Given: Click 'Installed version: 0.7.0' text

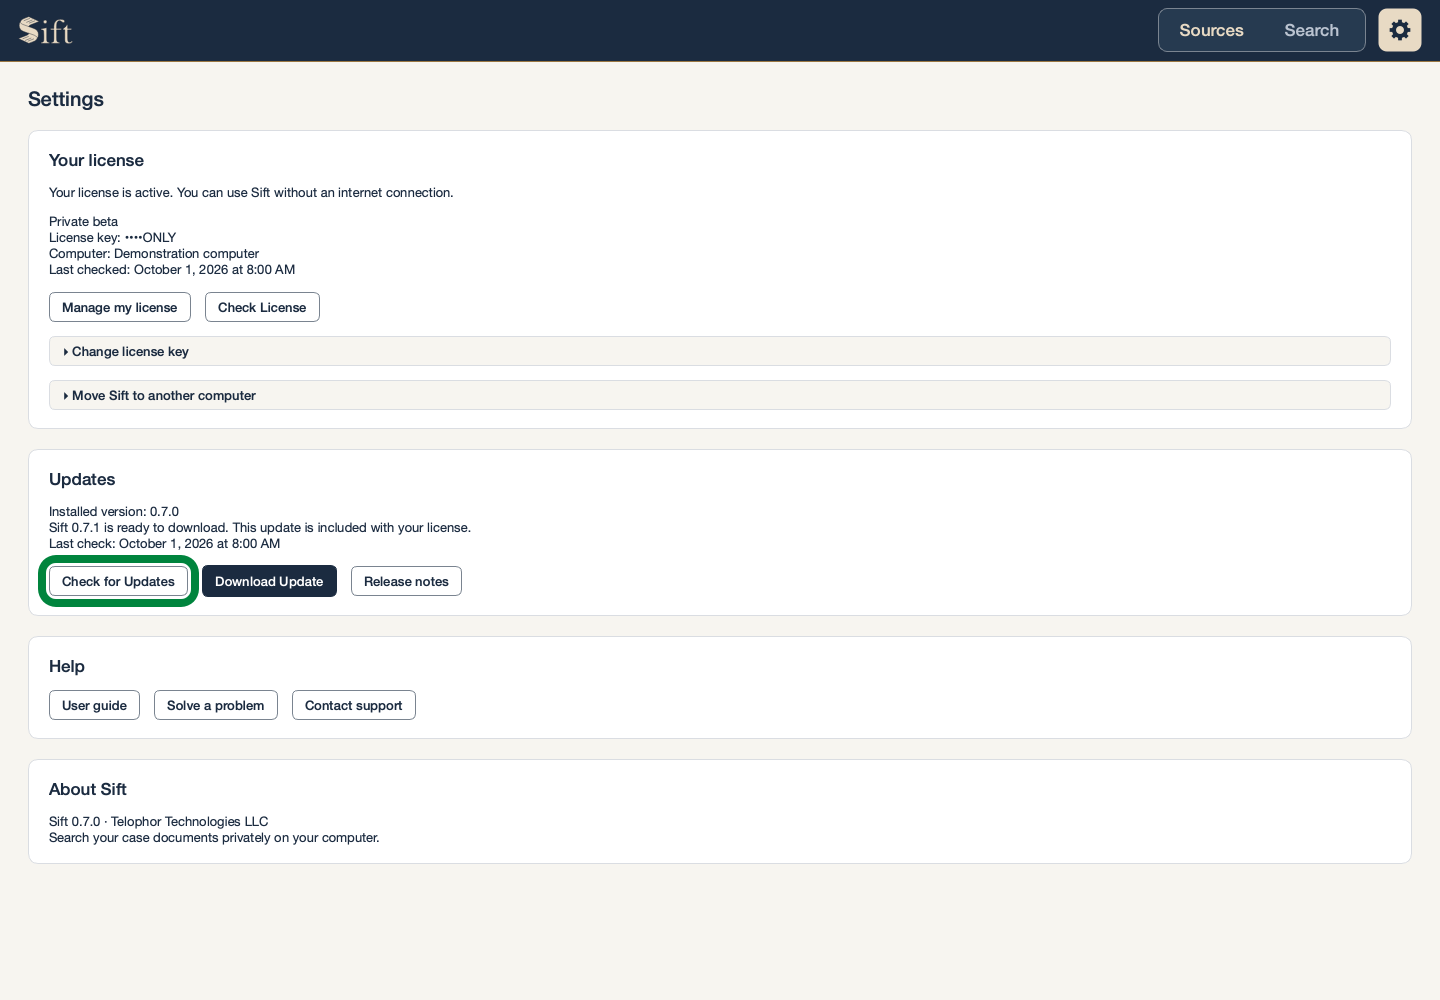Looking at the screenshot, I should pos(114,511).
